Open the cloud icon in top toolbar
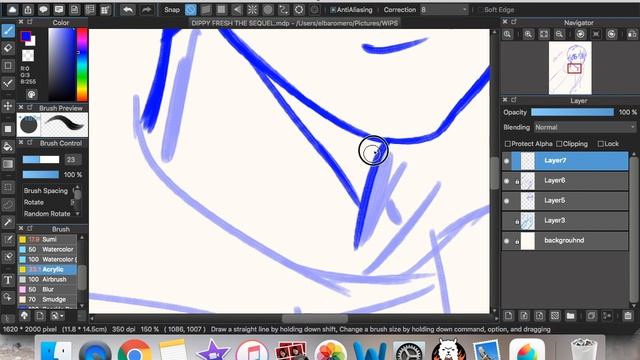 coord(12,10)
